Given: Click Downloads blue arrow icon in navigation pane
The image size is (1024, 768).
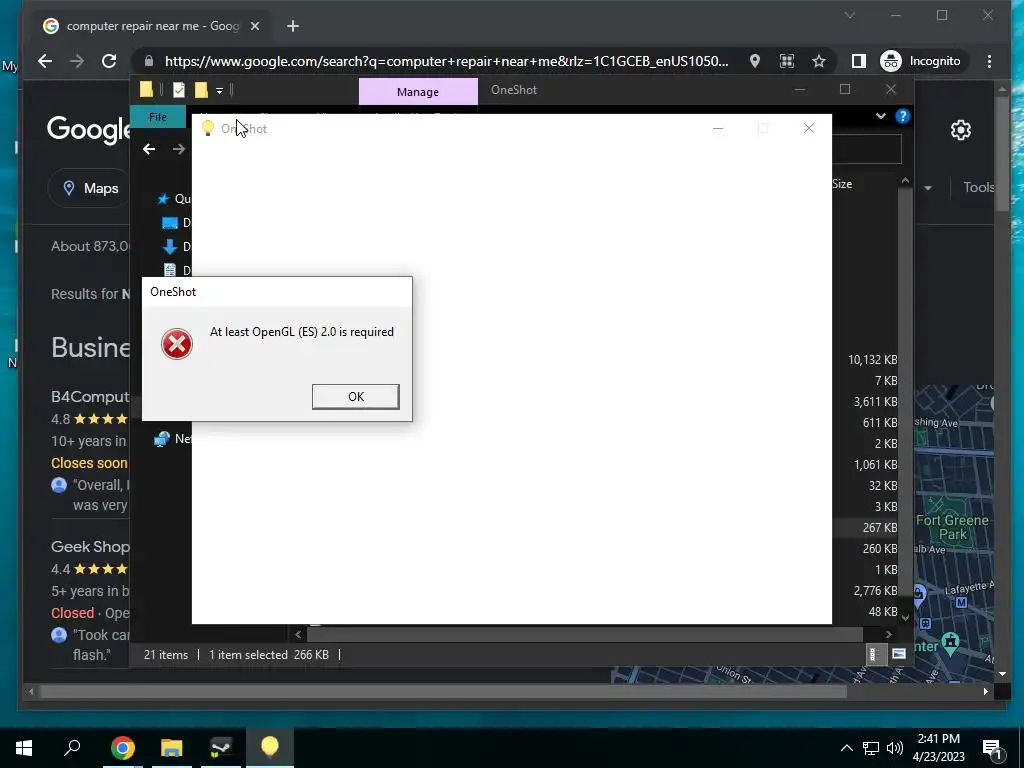Looking at the screenshot, I should [170, 247].
